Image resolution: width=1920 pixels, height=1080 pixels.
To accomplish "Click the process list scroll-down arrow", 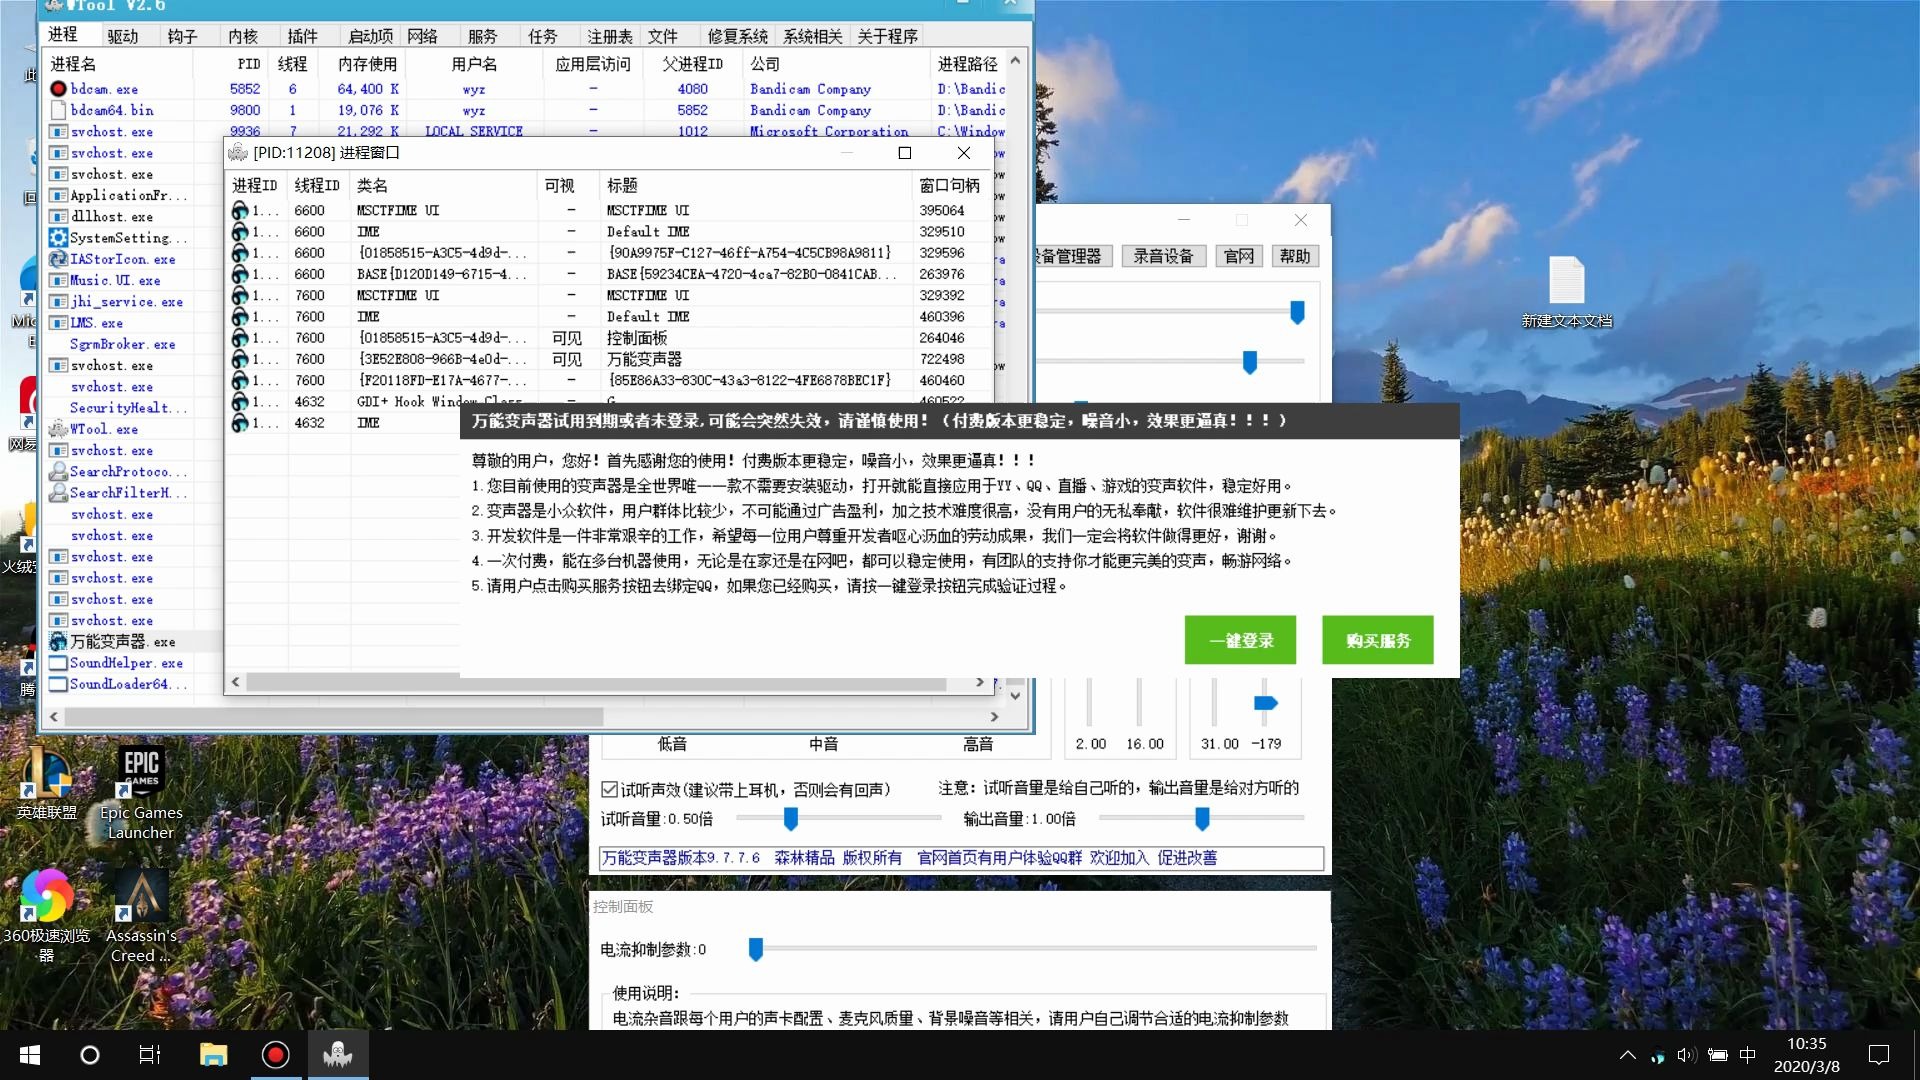I will click(x=1016, y=696).
